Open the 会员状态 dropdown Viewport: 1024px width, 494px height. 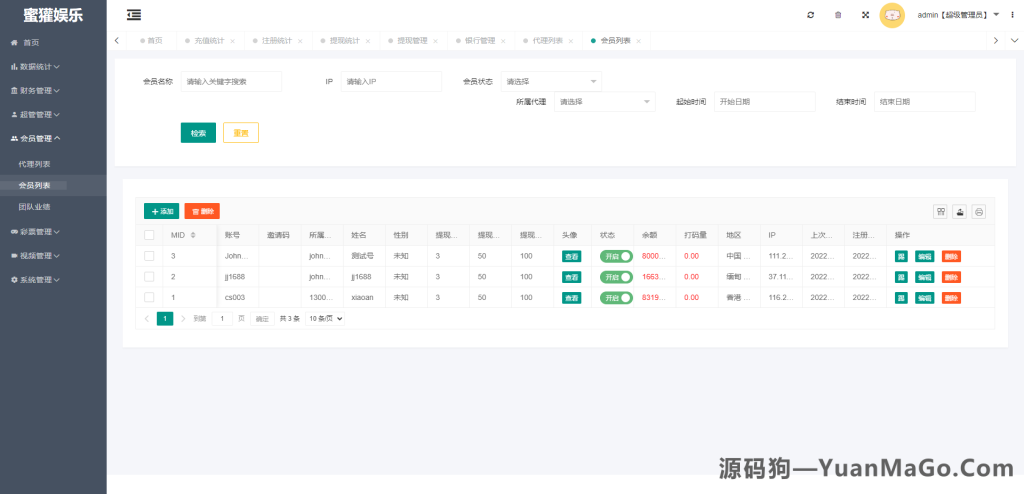click(551, 82)
